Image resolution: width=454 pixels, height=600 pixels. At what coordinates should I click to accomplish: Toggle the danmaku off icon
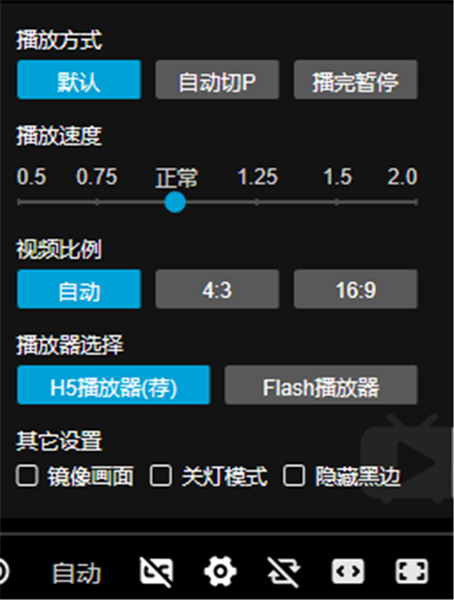[157, 572]
